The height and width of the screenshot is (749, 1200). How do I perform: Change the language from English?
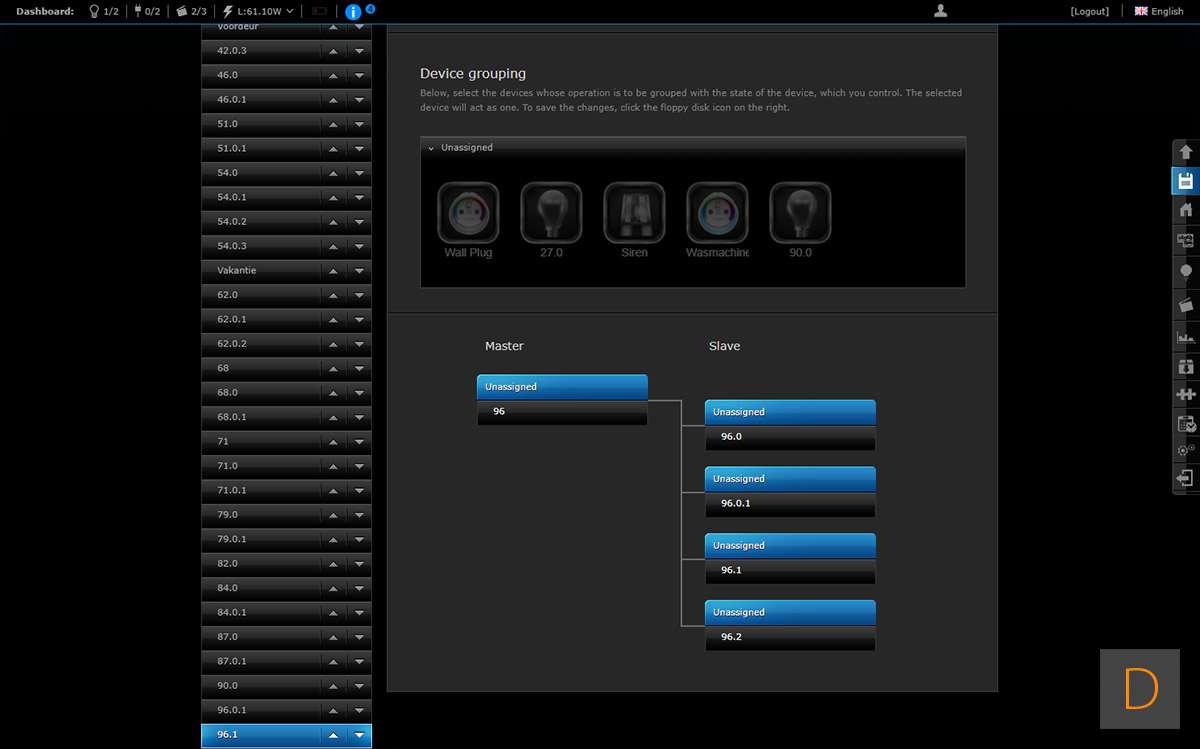(x=1159, y=11)
